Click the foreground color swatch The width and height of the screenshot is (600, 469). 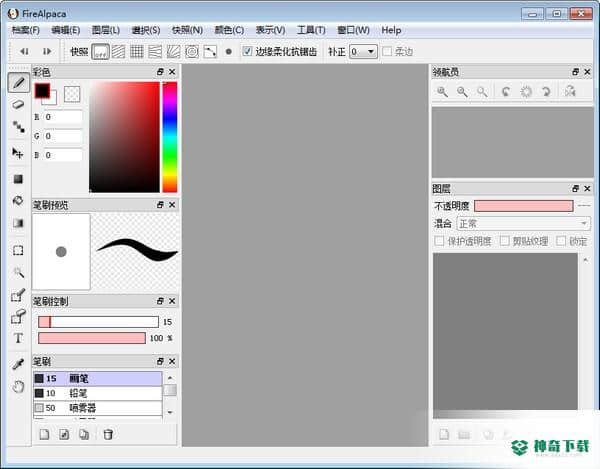pyautogui.click(x=42, y=91)
